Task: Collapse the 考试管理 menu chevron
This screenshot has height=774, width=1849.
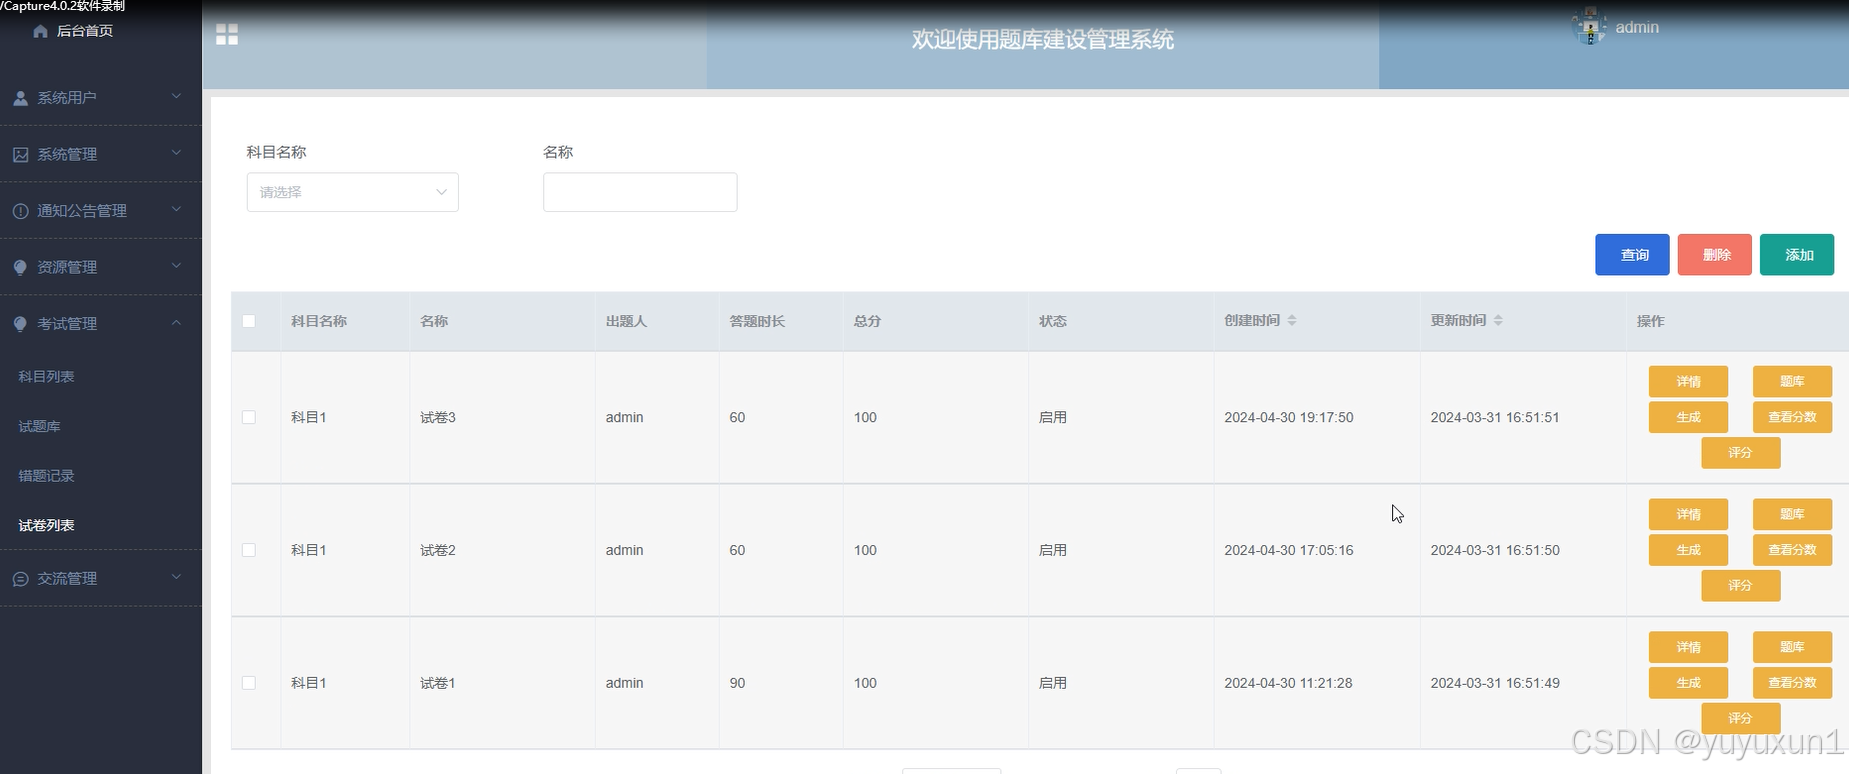Action: click(x=176, y=323)
